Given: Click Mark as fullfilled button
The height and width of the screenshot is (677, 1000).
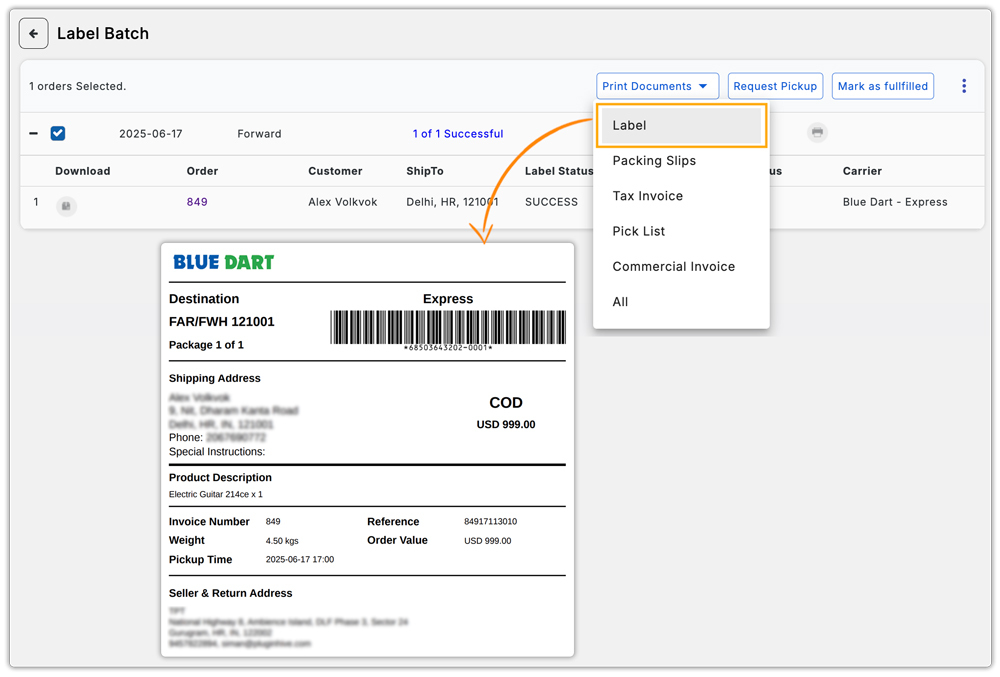Looking at the screenshot, I should (x=883, y=86).
